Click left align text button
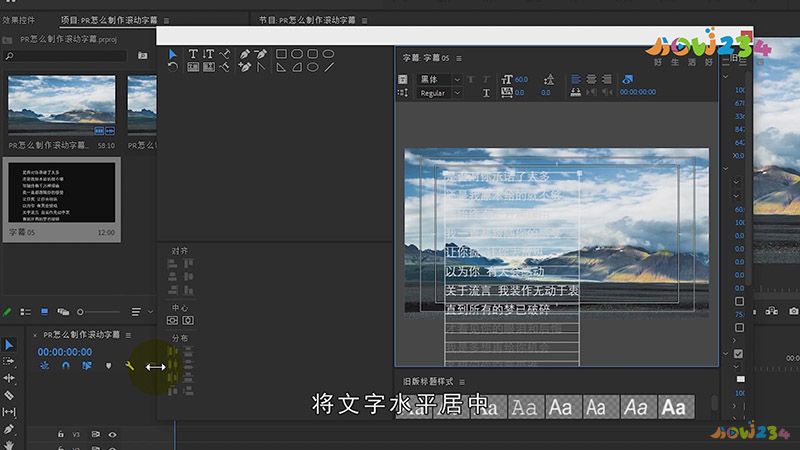Image resolution: width=800 pixels, height=450 pixels. (x=576, y=79)
